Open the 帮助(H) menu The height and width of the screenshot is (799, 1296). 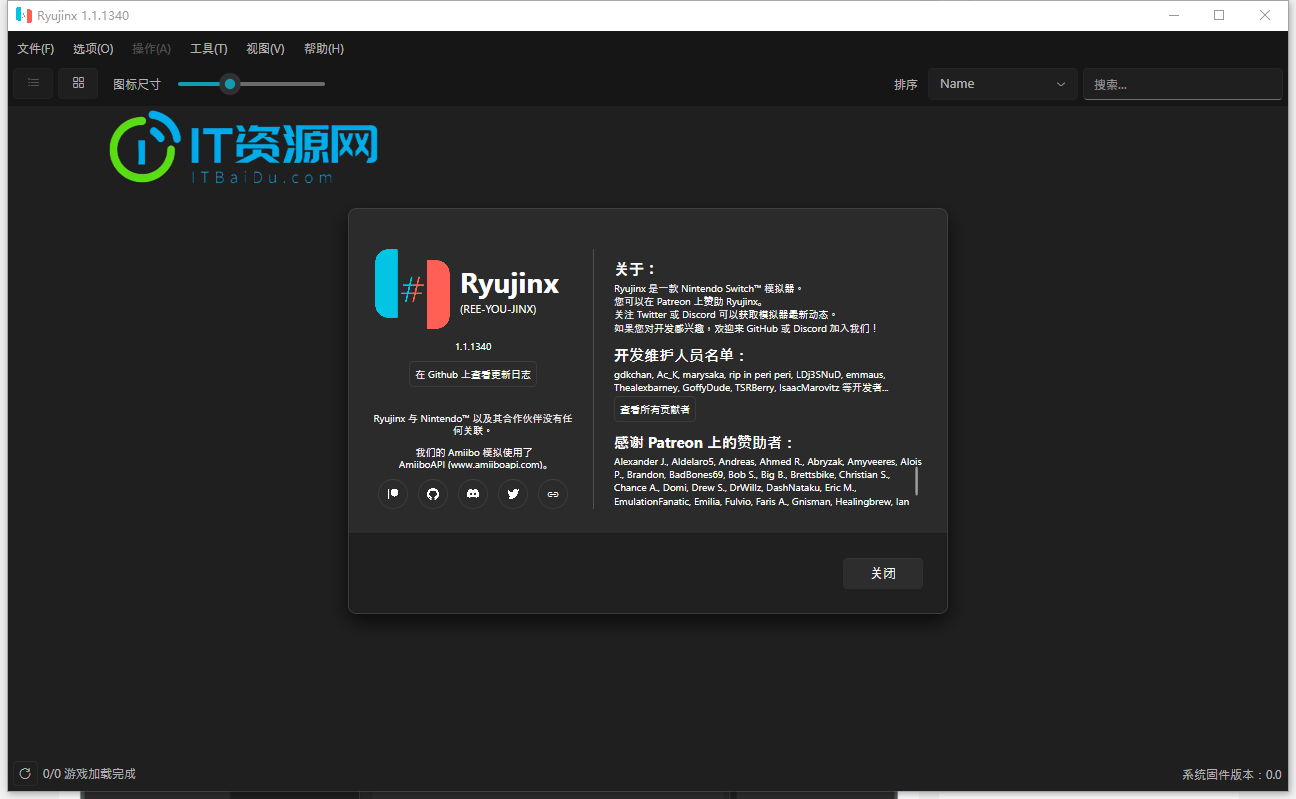(x=324, y=49)
